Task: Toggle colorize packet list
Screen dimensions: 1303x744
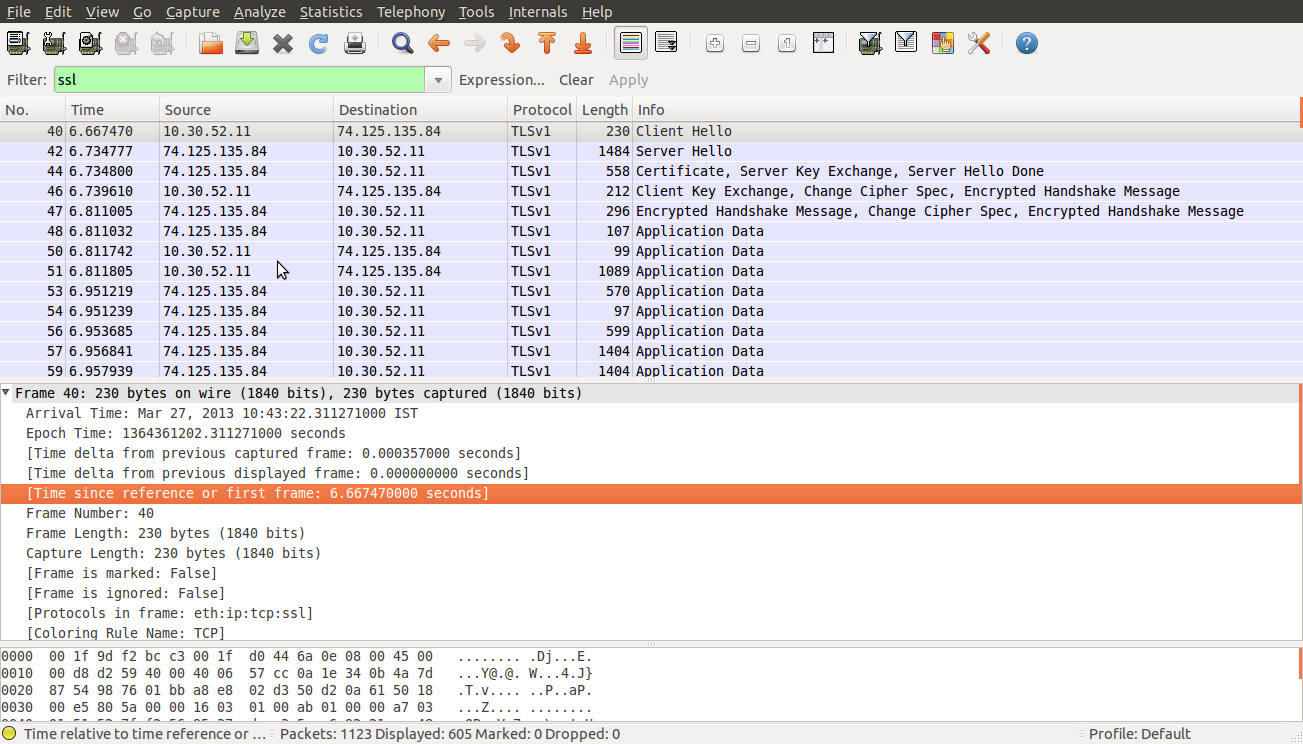Action: pyautogui.click(x=631, y=43)
